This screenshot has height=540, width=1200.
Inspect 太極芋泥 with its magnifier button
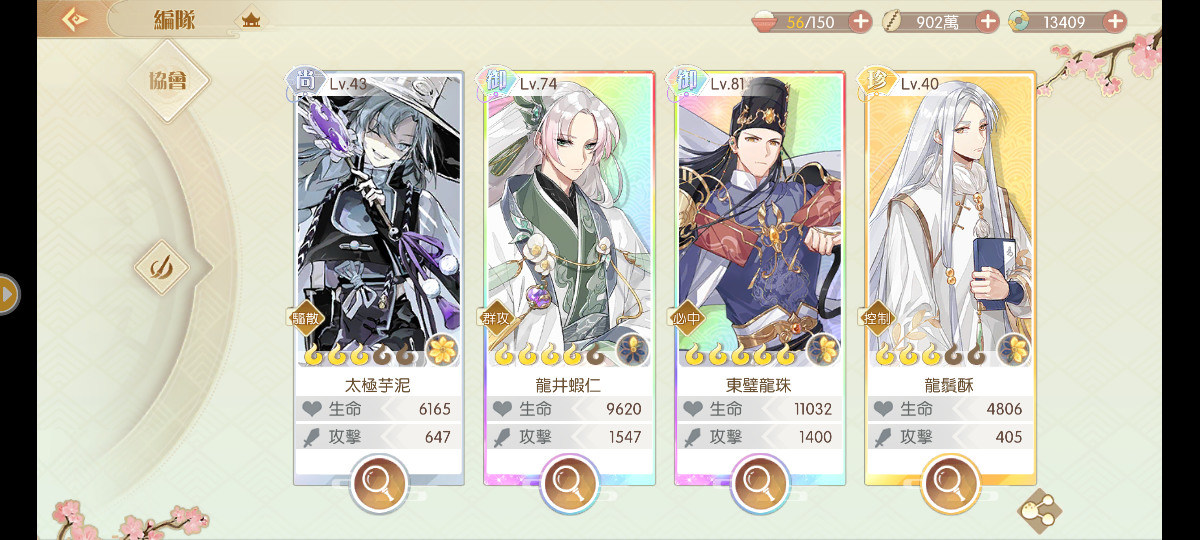coord(380,484)
